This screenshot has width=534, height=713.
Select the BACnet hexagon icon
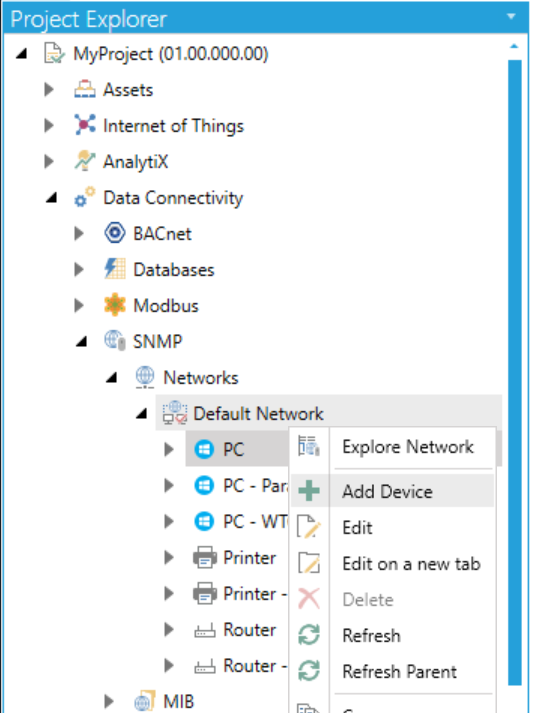tap(115, 233)
